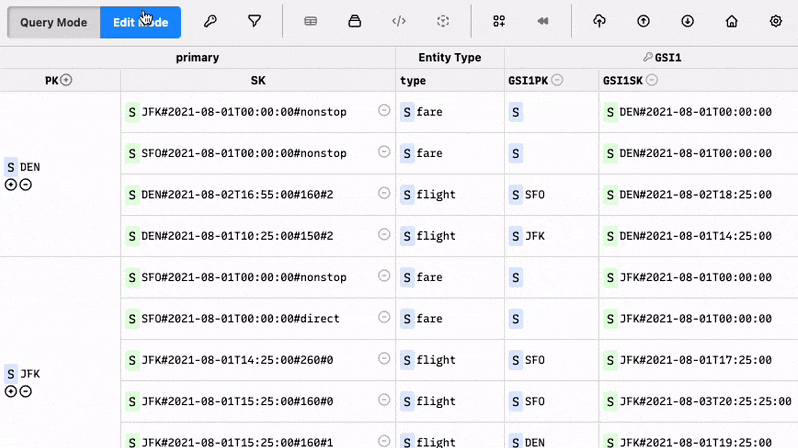Click the dashed circle toolbar icon
The width and height of the screenshot is (798, 448).
pos(443,21)
